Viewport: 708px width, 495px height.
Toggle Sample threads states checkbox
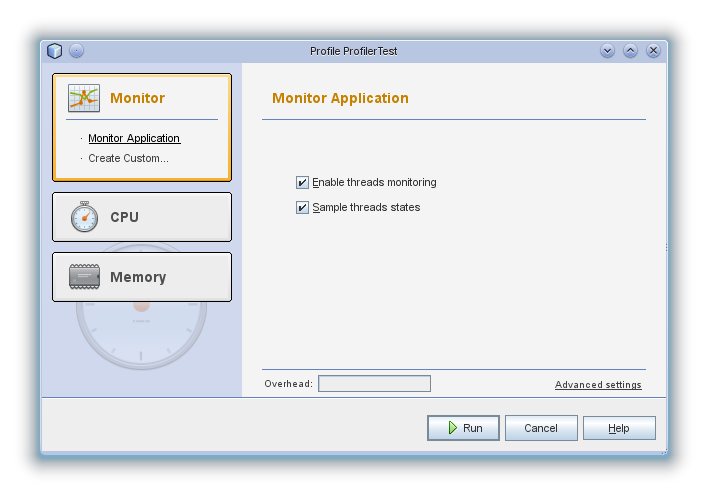pyautogui.click(x=302, y=207)
